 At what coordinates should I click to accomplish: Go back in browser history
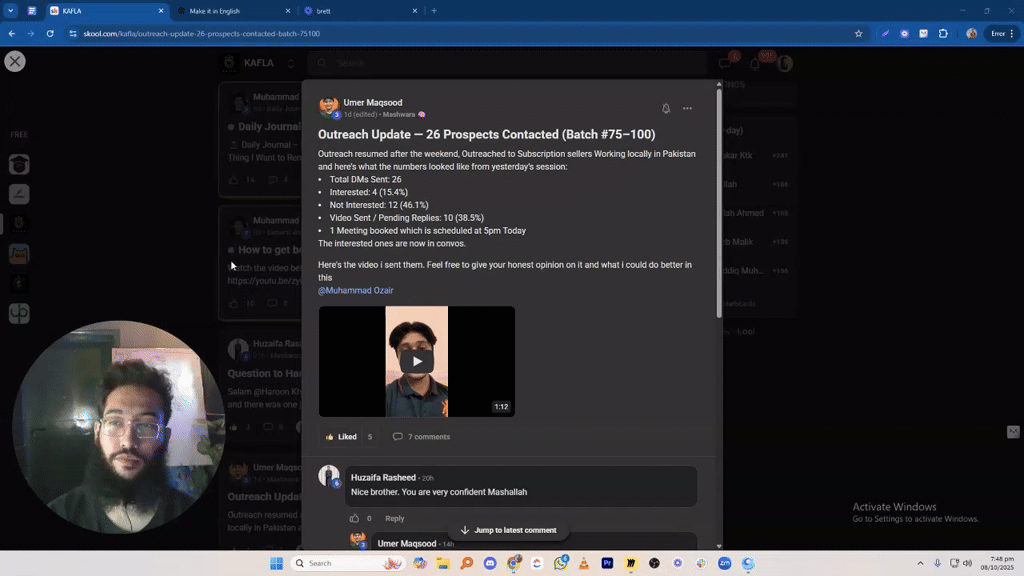pyautogui.click(x=12, y=33)
